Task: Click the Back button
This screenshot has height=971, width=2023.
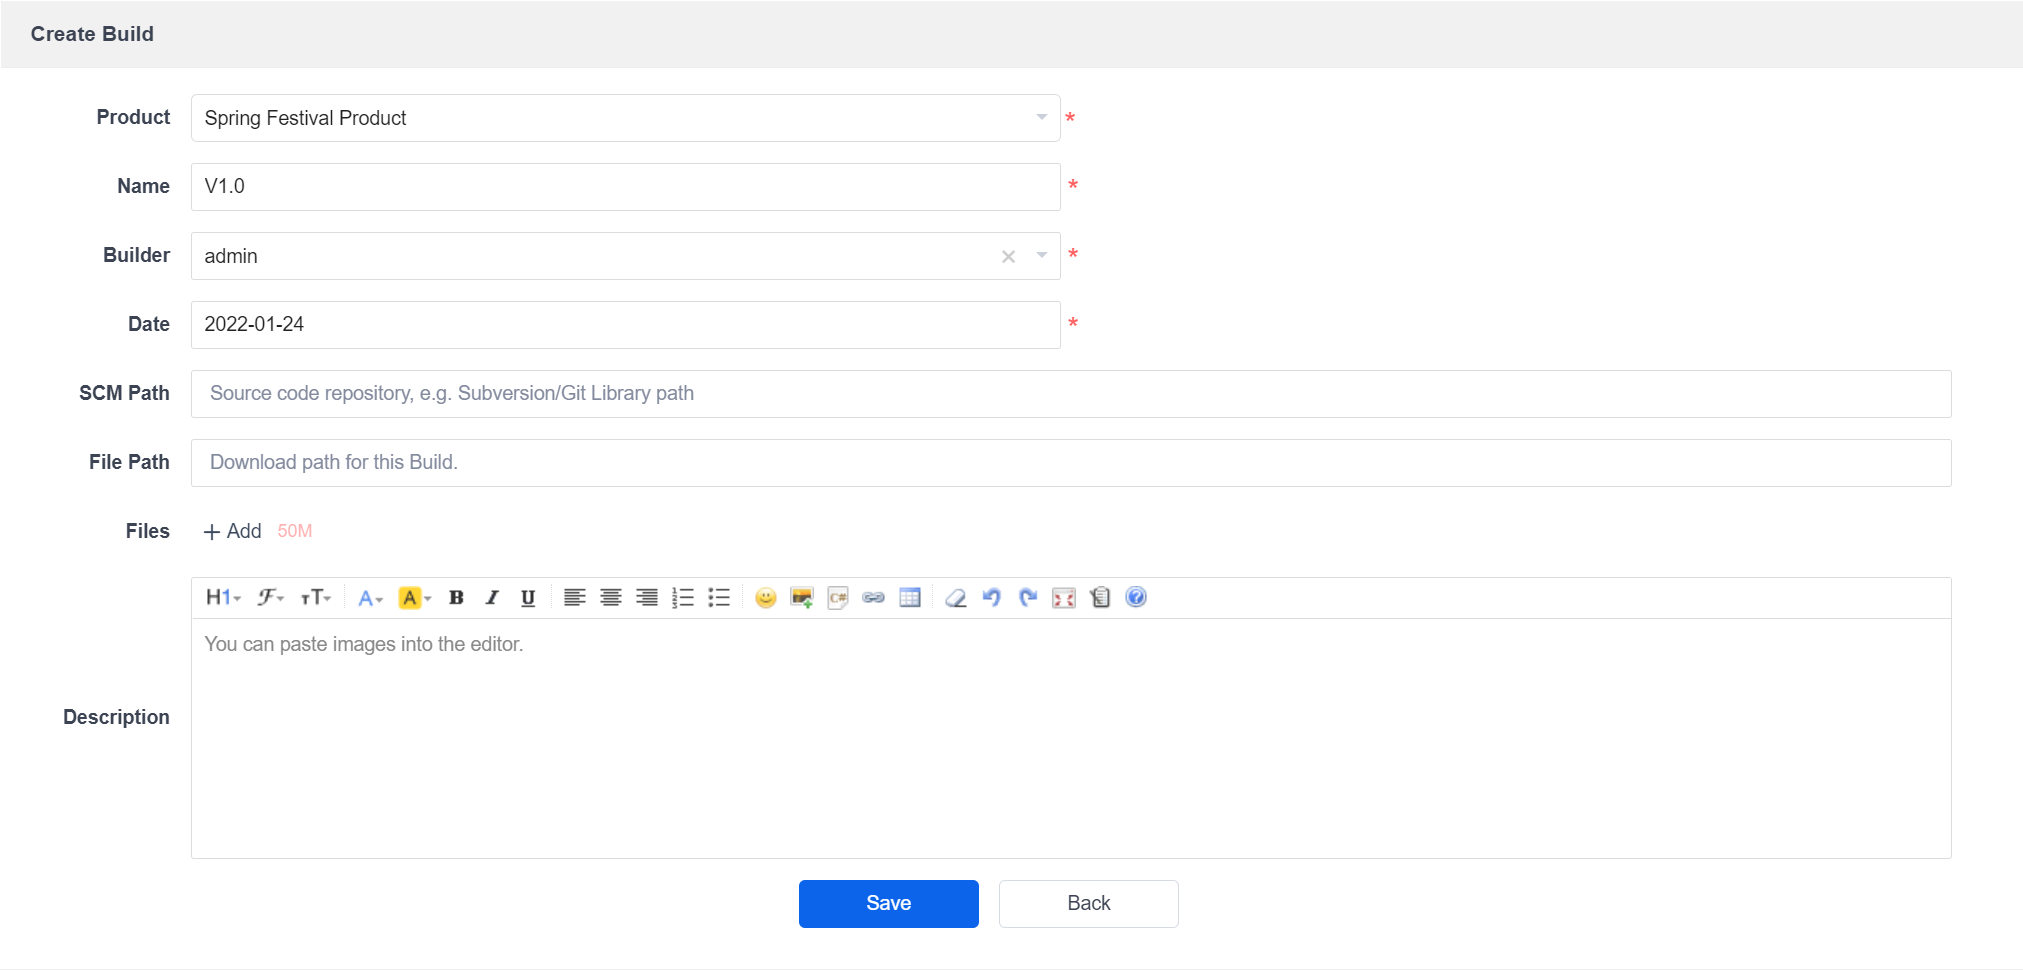Action: [x=1089, y=904]
